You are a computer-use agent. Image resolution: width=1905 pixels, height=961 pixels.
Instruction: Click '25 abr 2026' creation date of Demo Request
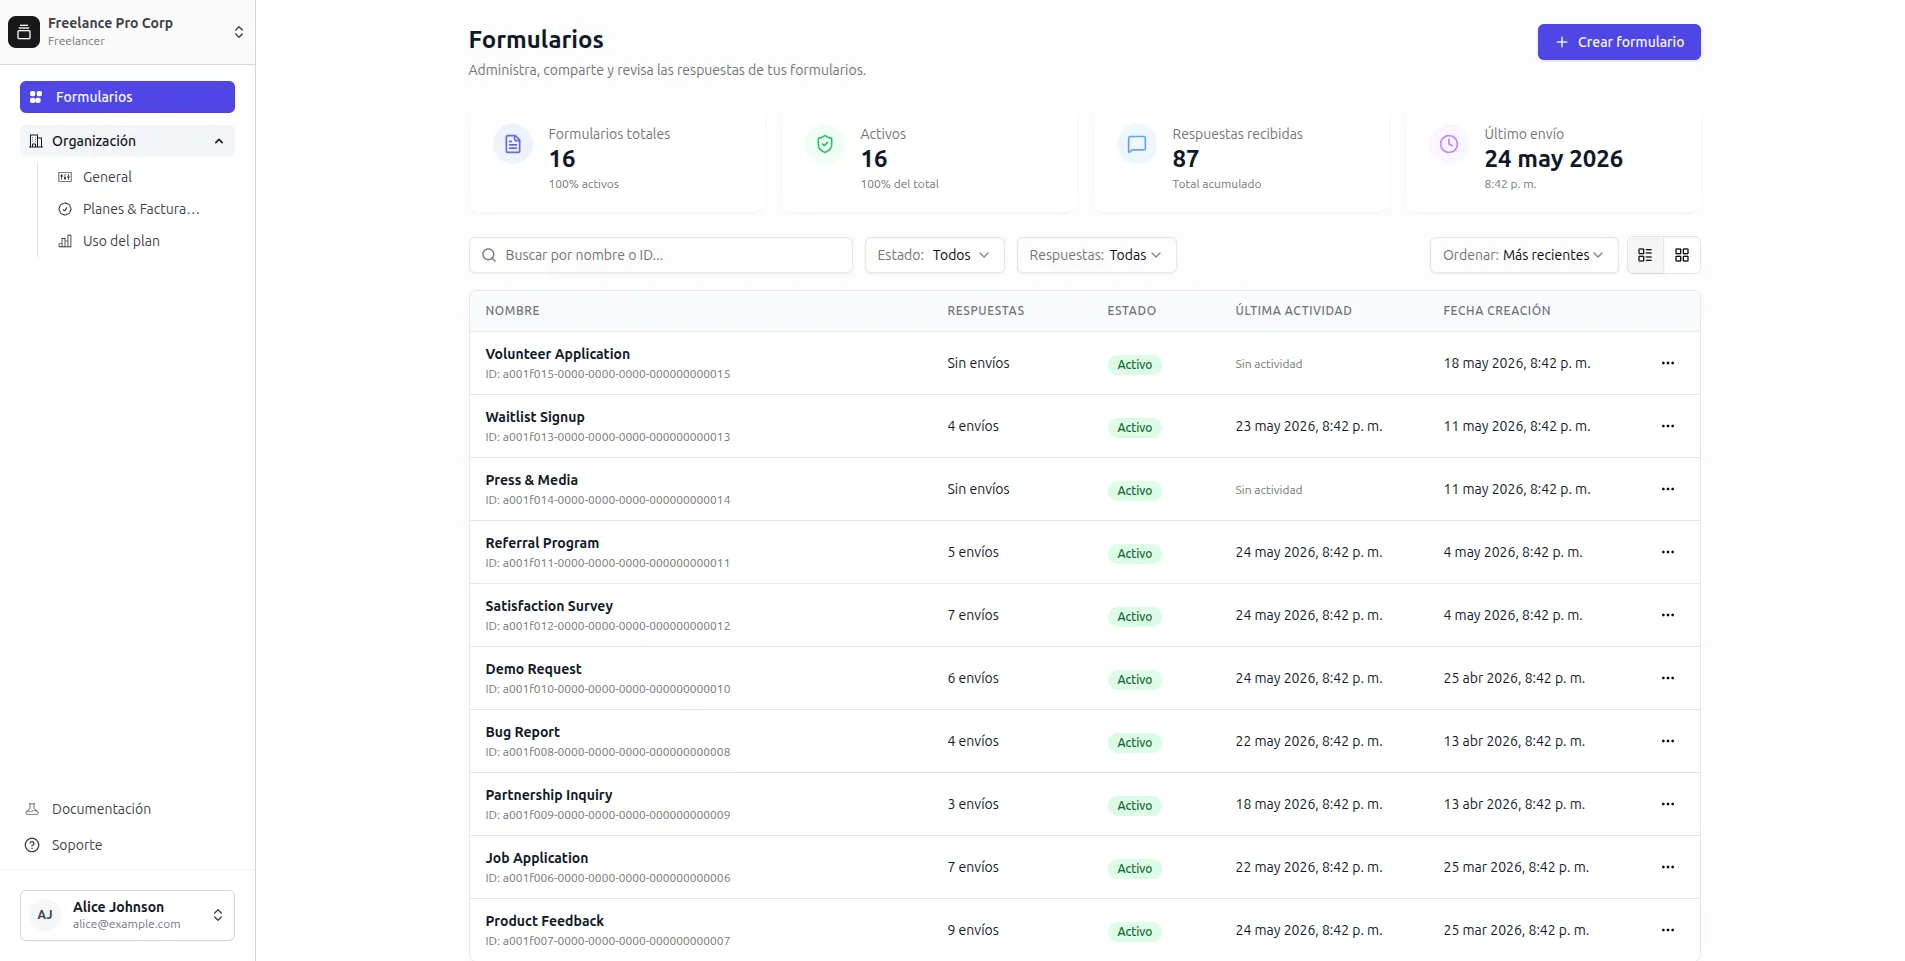1513,678
